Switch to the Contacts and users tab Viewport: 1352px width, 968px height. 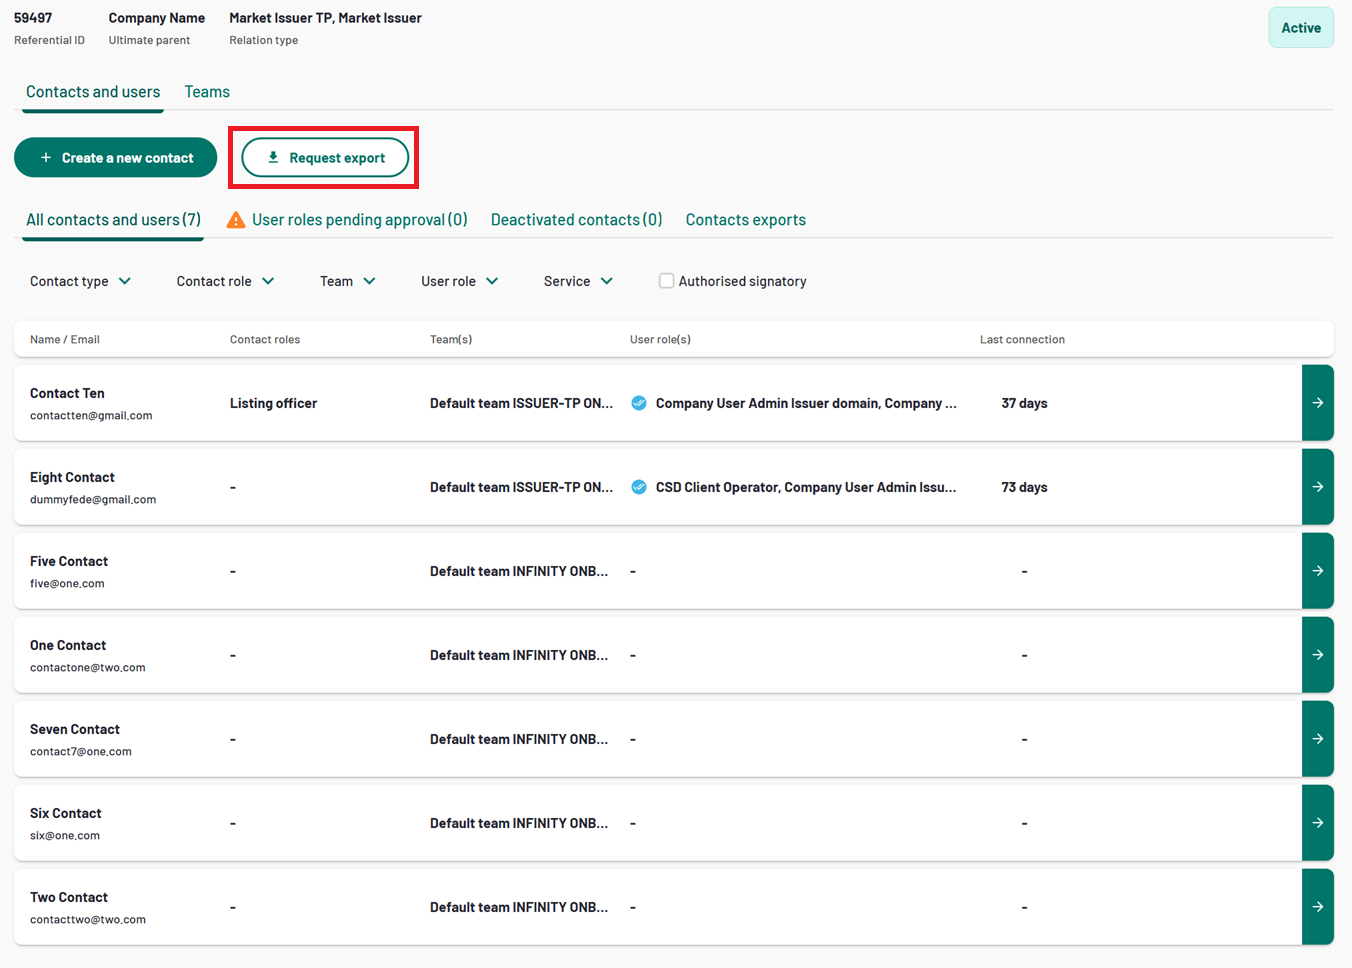93,92
